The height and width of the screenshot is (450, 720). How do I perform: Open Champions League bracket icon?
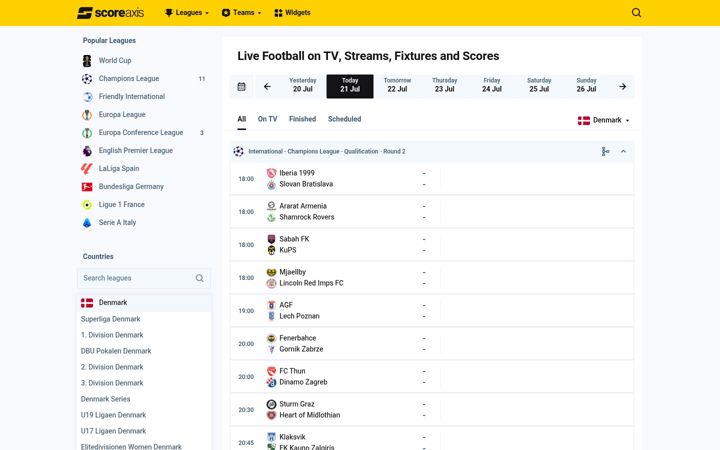tap(605, 151)
